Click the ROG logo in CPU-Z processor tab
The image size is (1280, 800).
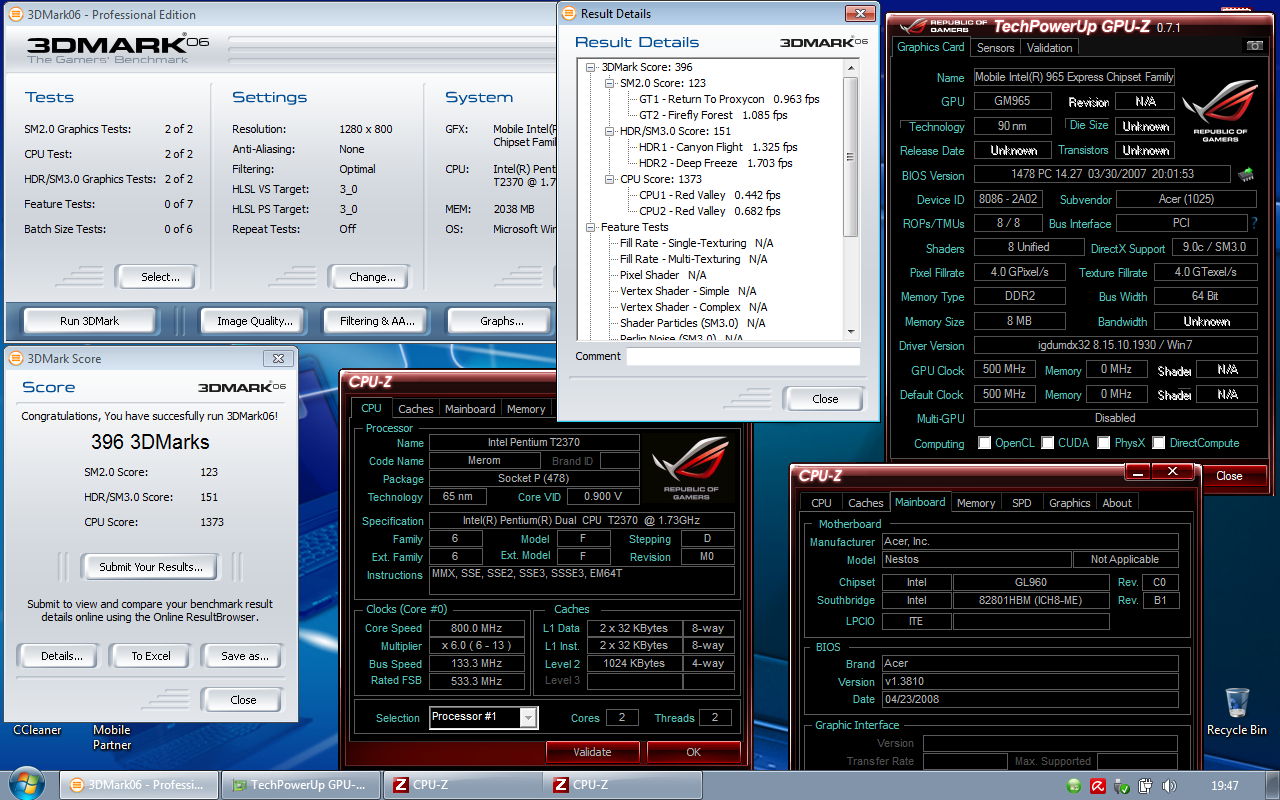coord(690,468)
